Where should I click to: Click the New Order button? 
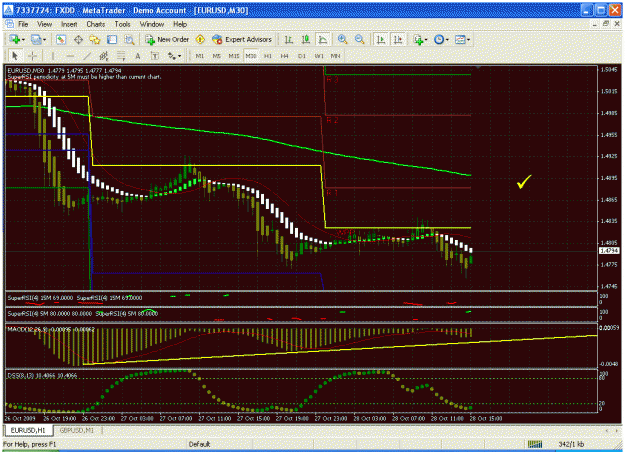(167, 39)
